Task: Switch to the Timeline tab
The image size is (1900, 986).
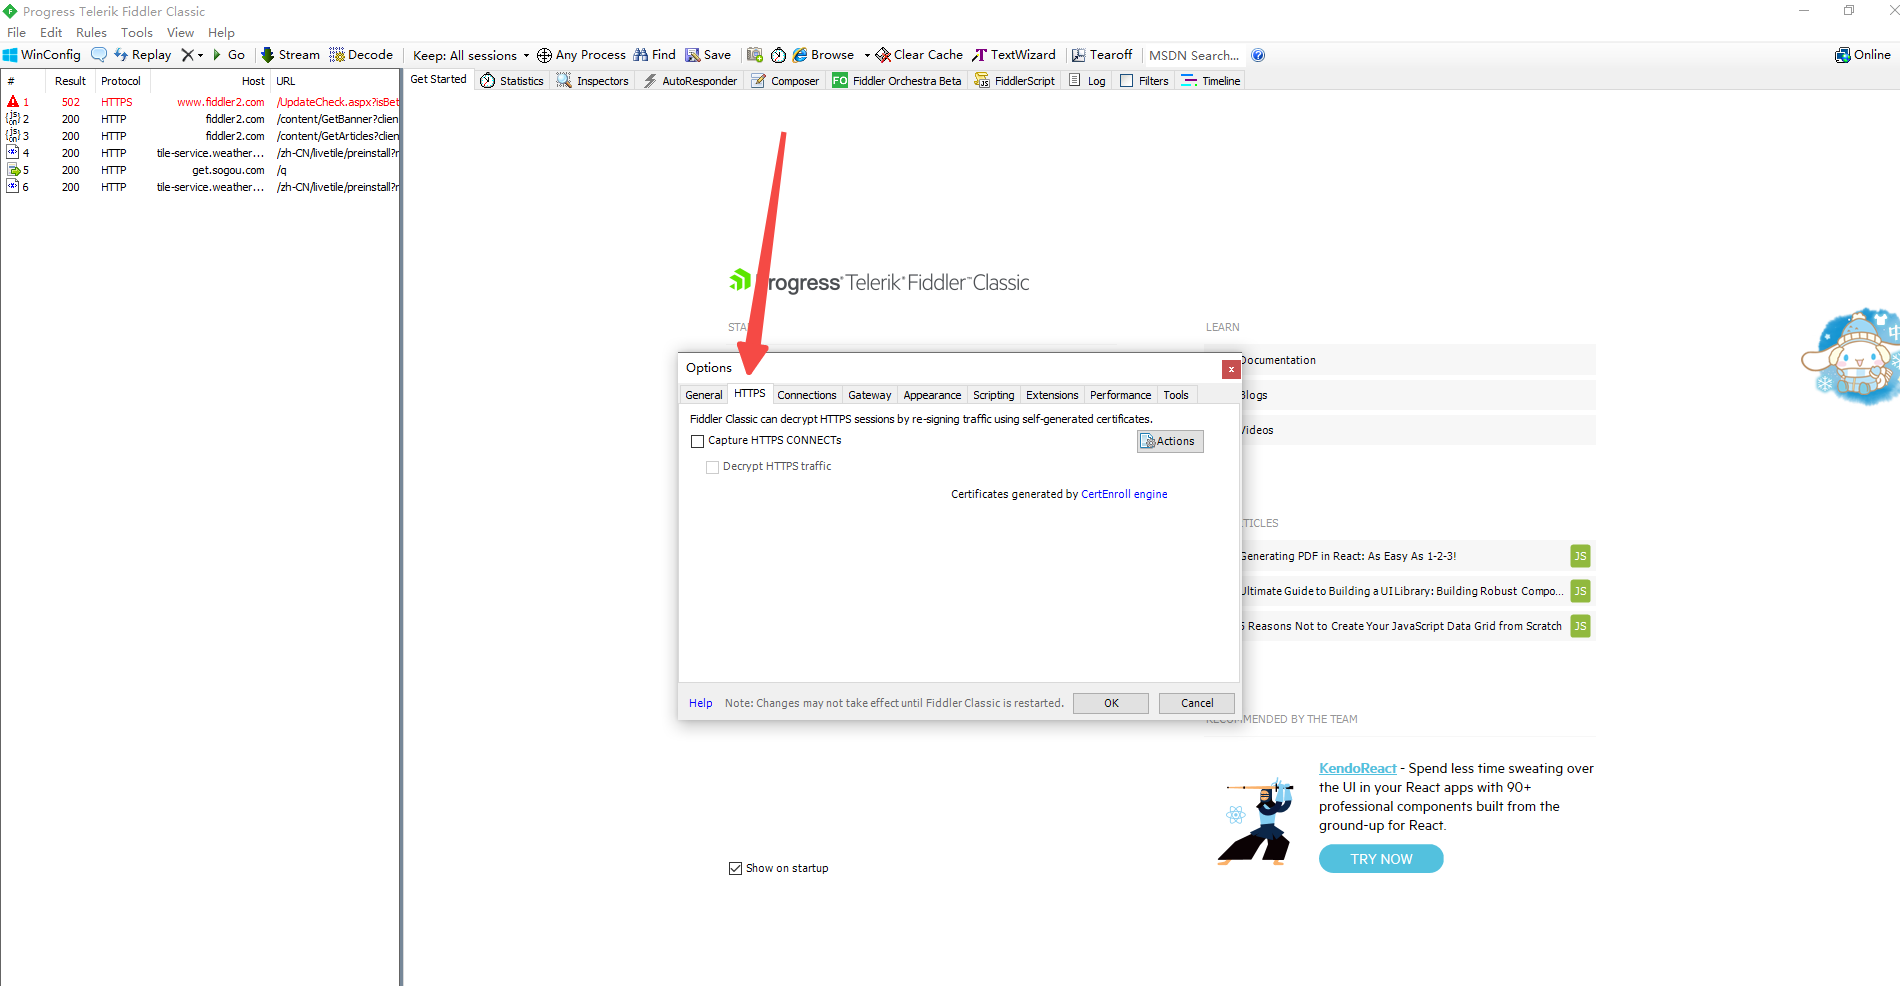Action: (x=1211, y=81)
